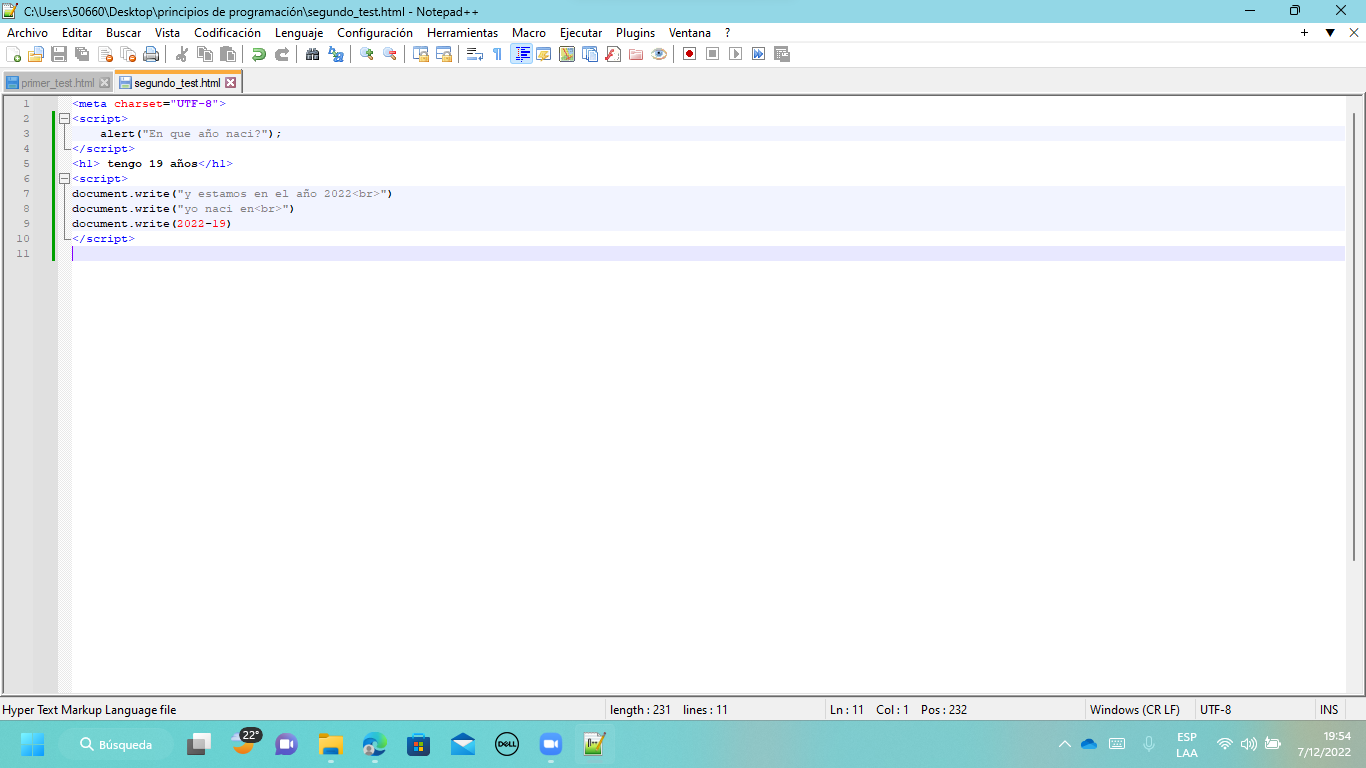
Task: Click the Redo toolbar arrow
Action: (x=282, y=54)
